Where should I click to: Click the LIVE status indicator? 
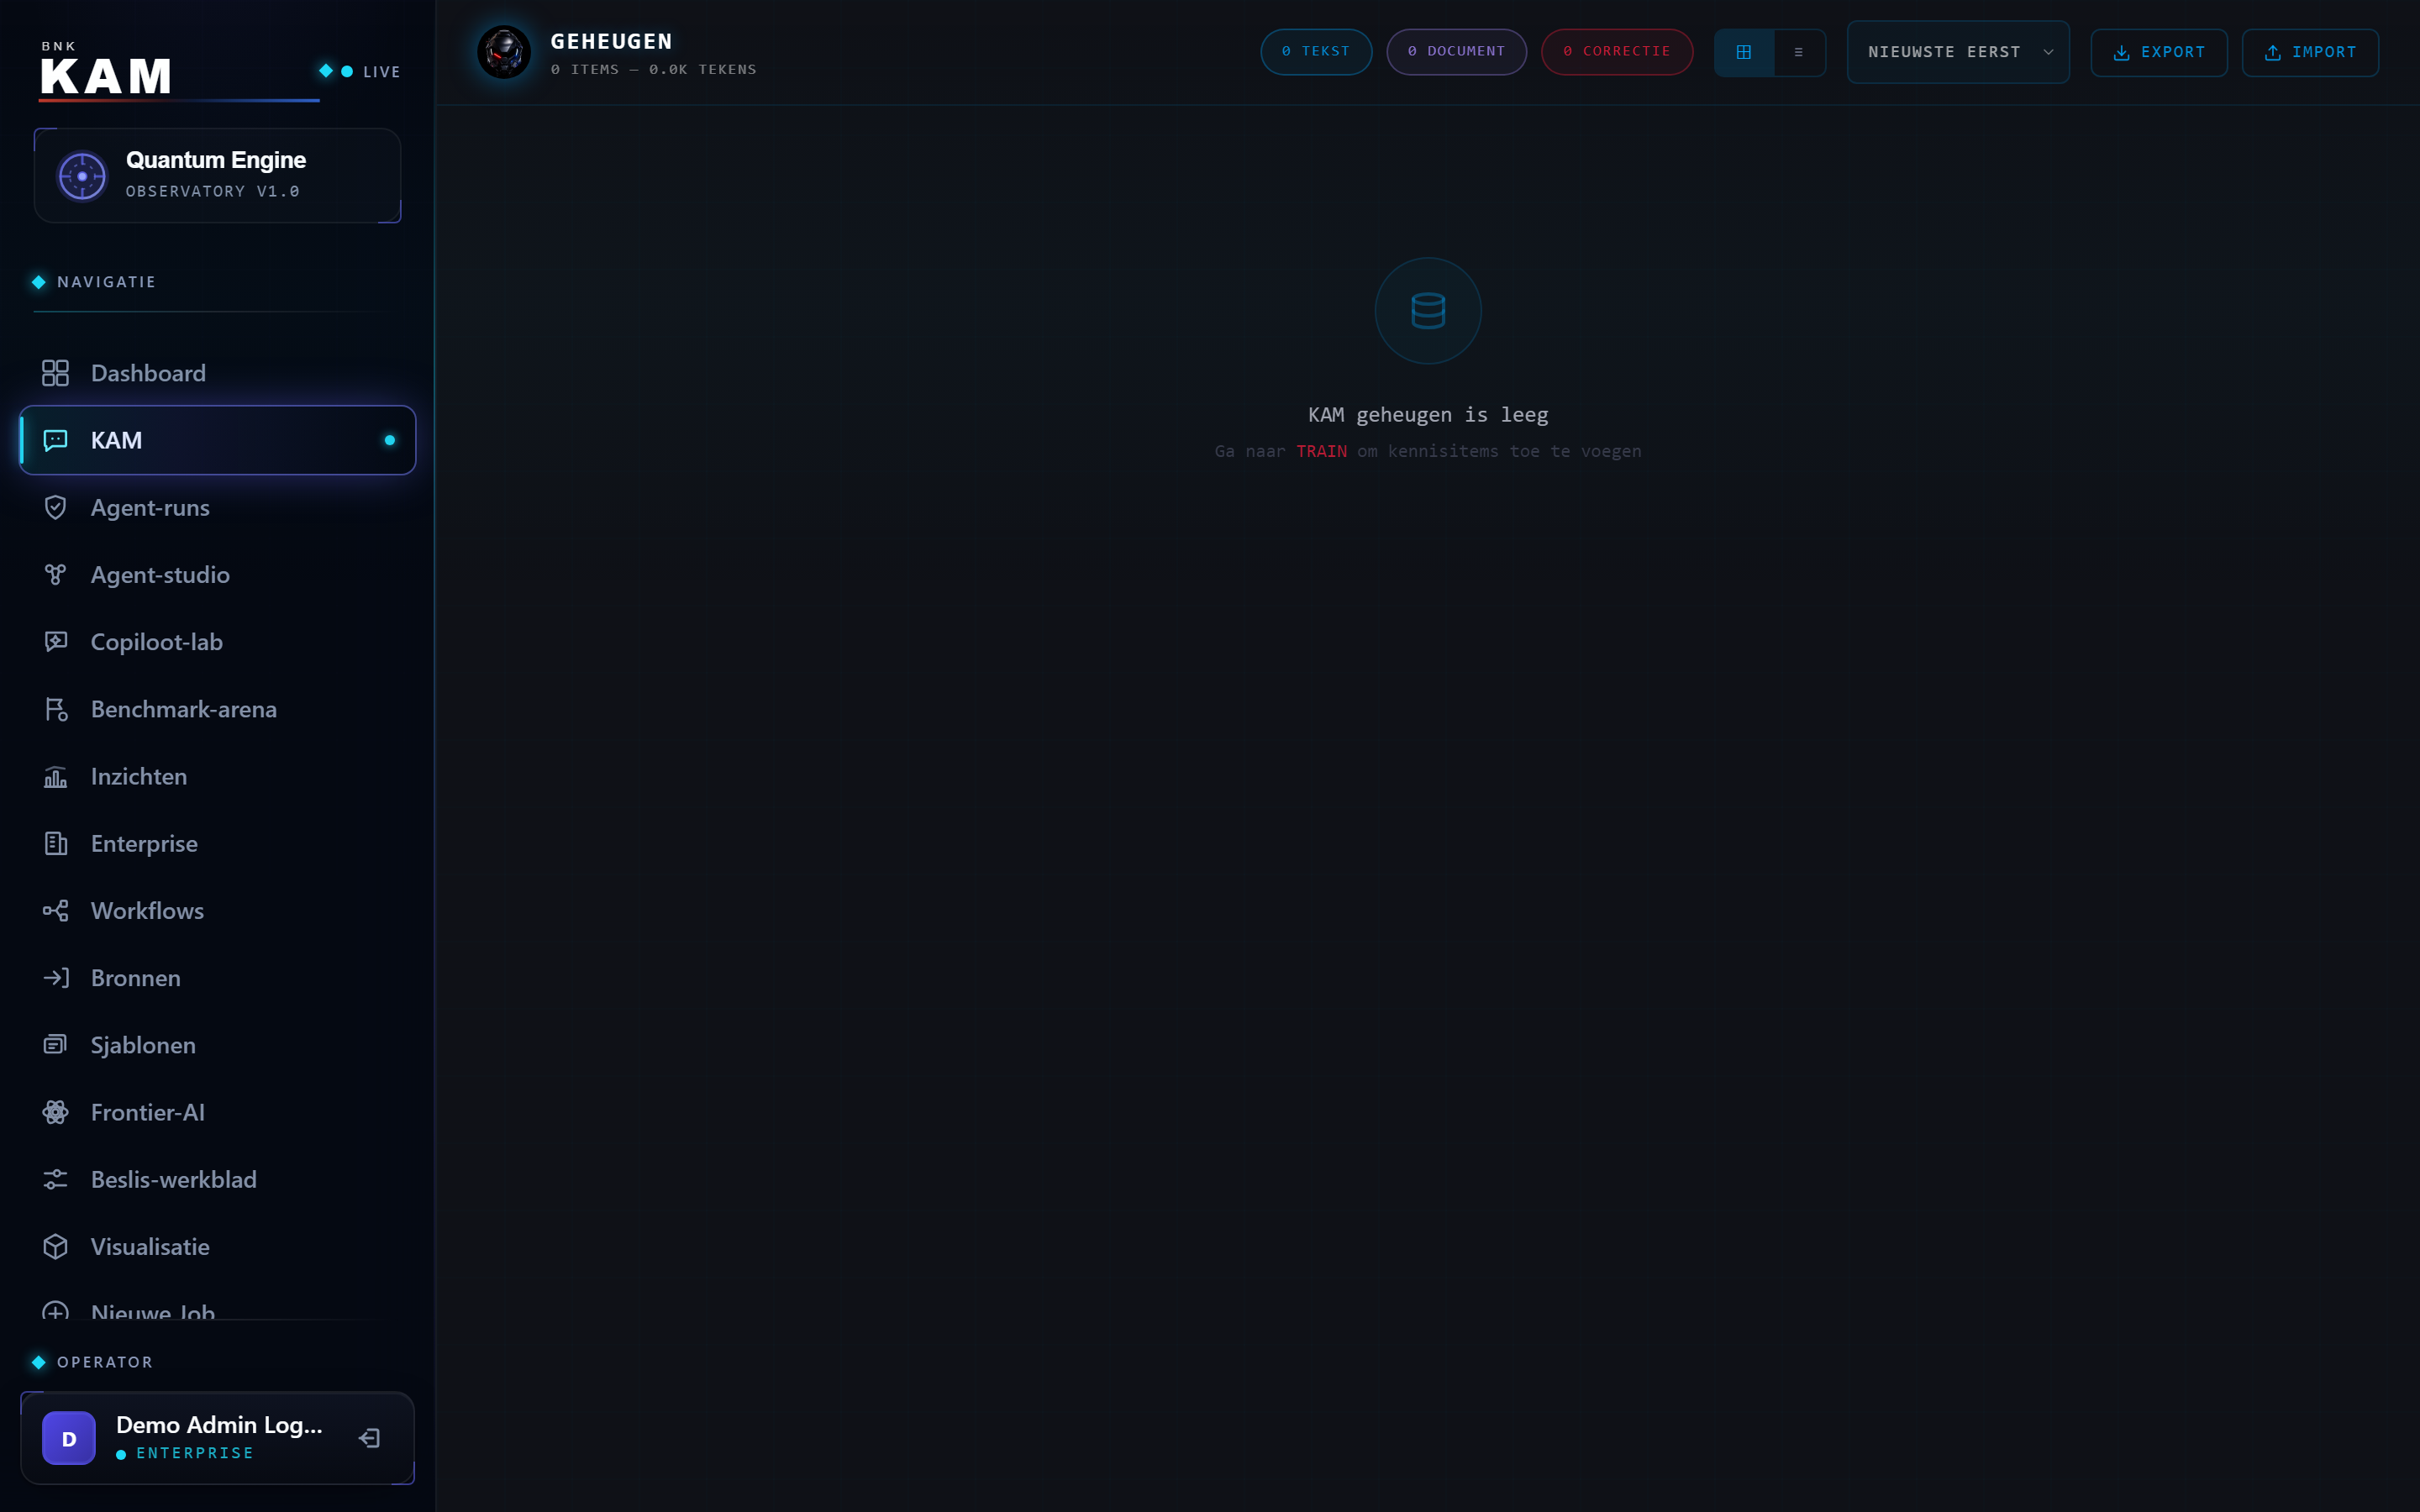tap(360, 71)
